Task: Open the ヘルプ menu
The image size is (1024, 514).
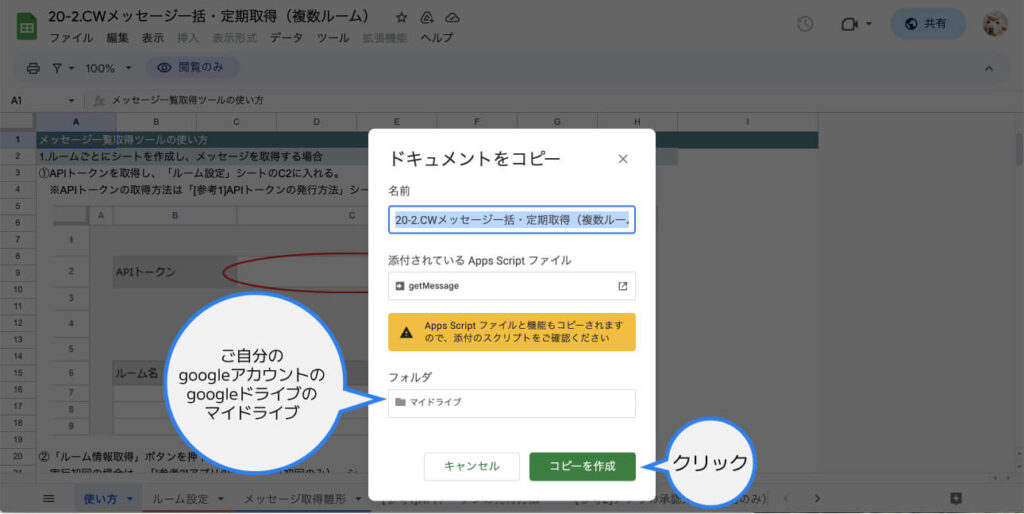Action: tap(437, 38)
